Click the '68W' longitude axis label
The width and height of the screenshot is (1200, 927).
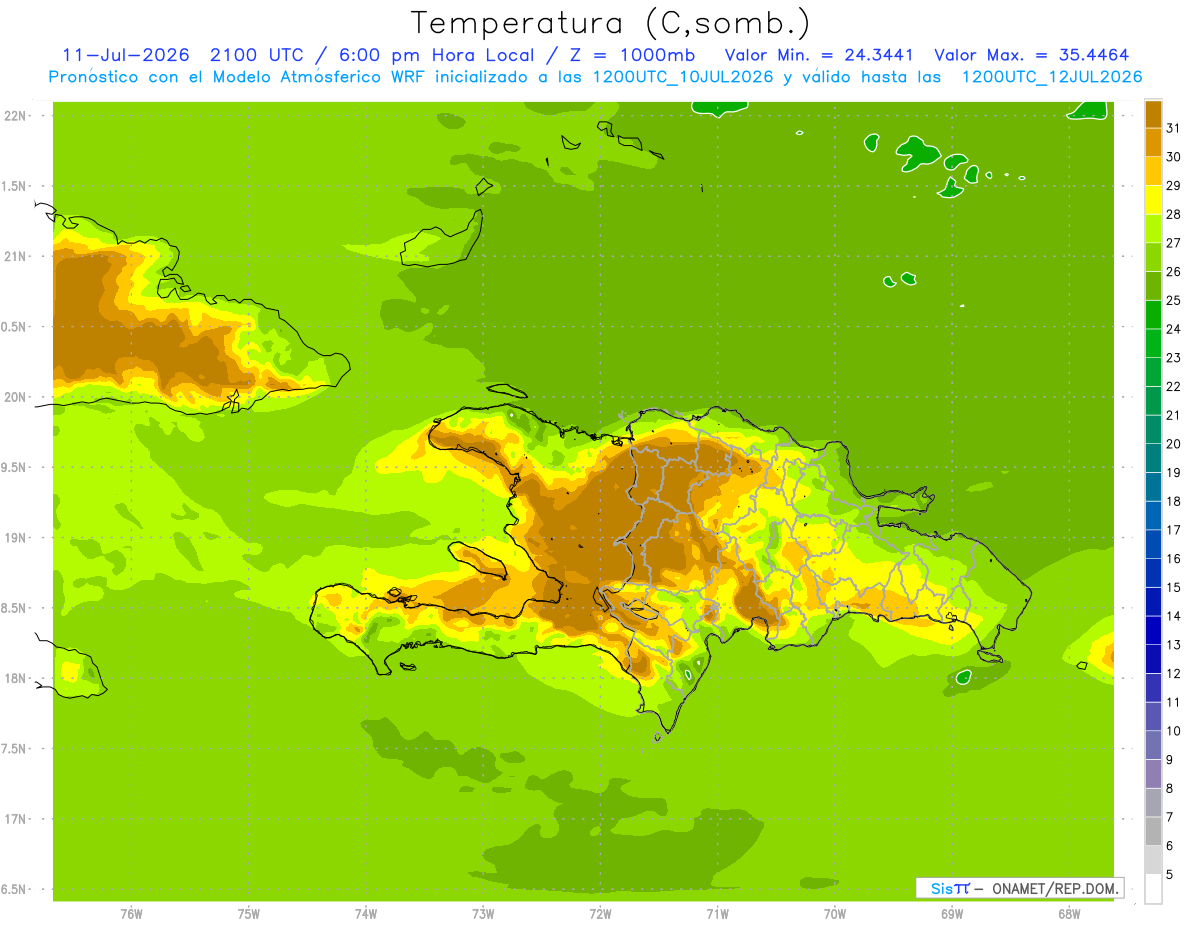tap(1069, 913)
